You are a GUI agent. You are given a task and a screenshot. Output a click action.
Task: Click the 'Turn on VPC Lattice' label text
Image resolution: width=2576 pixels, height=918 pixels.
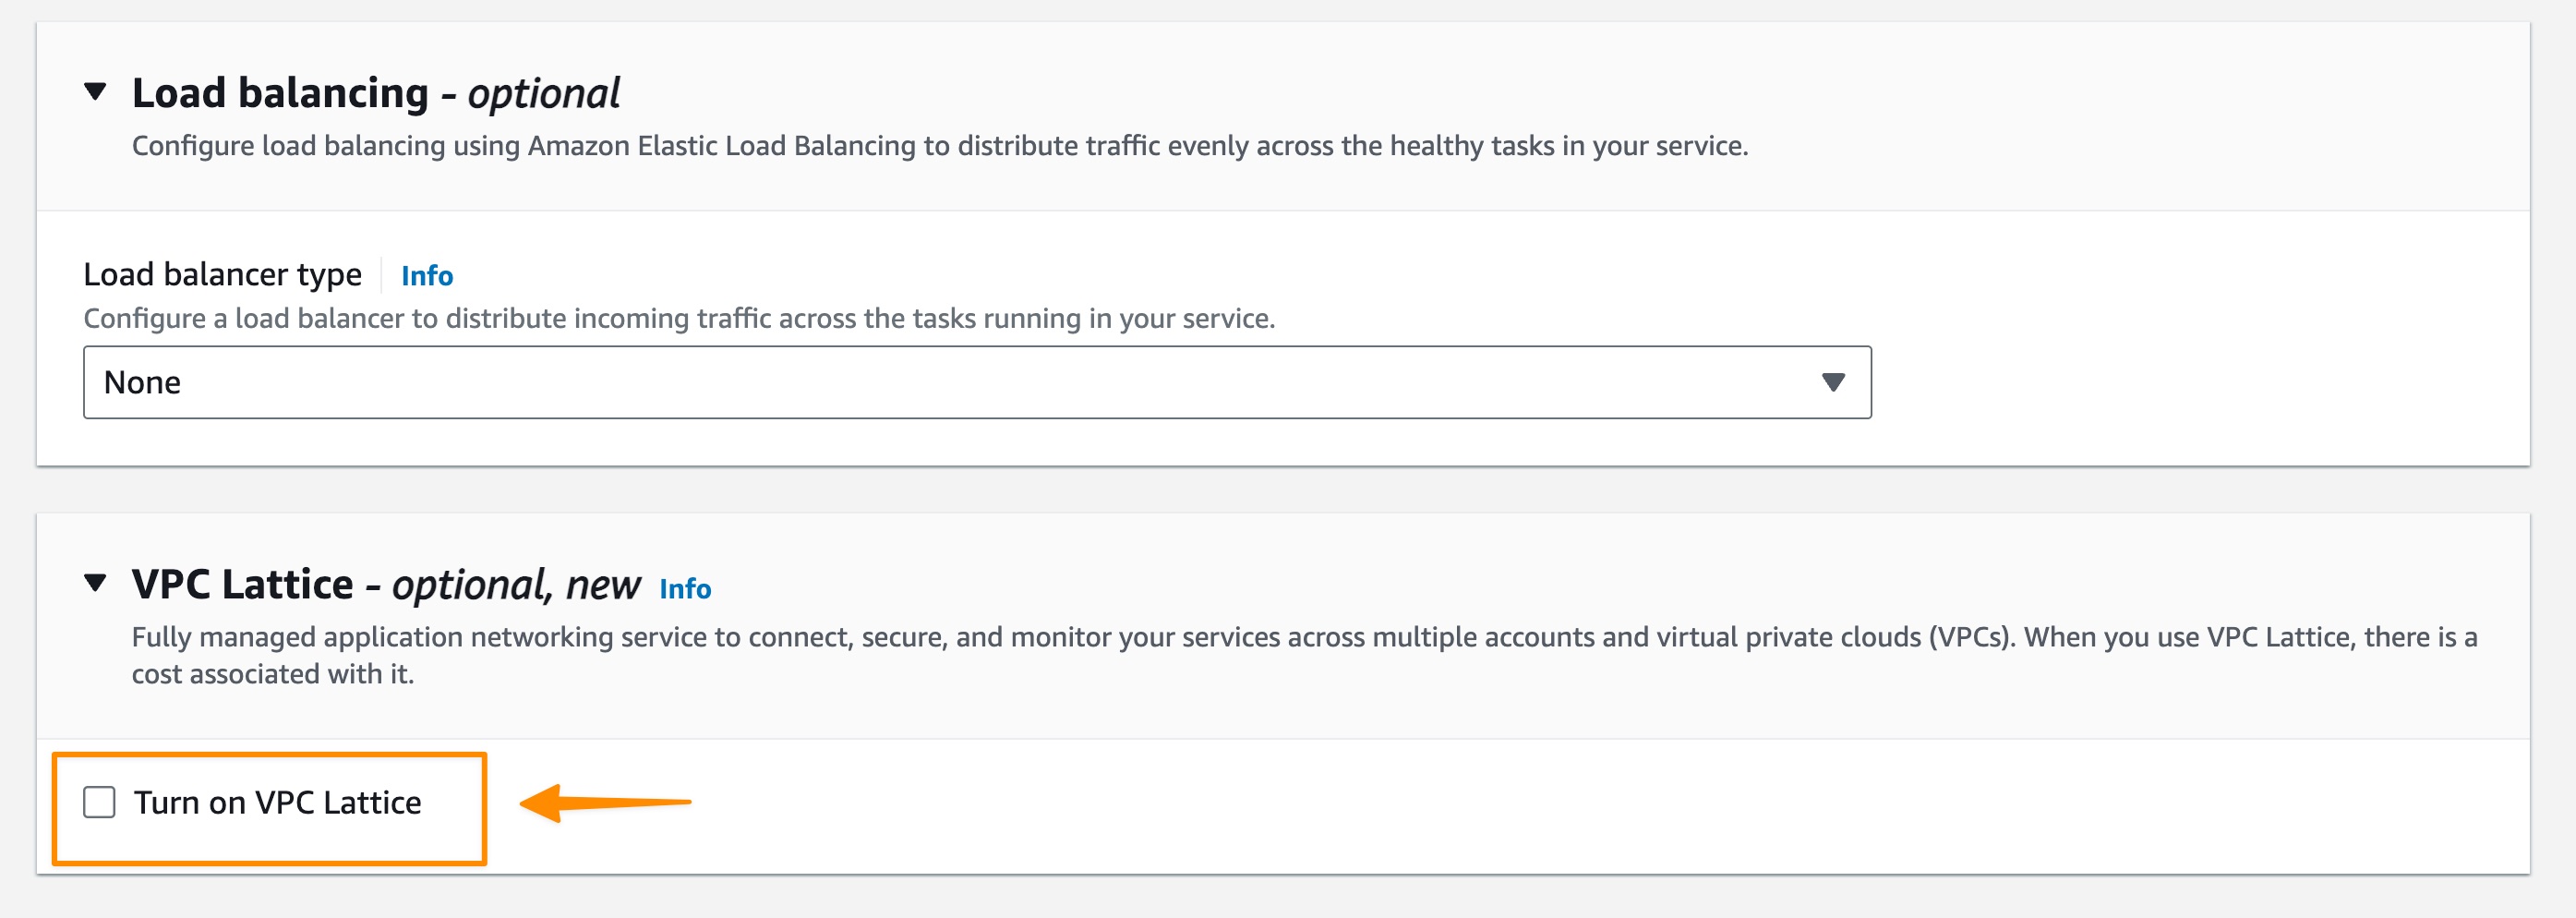click(278, 802)
